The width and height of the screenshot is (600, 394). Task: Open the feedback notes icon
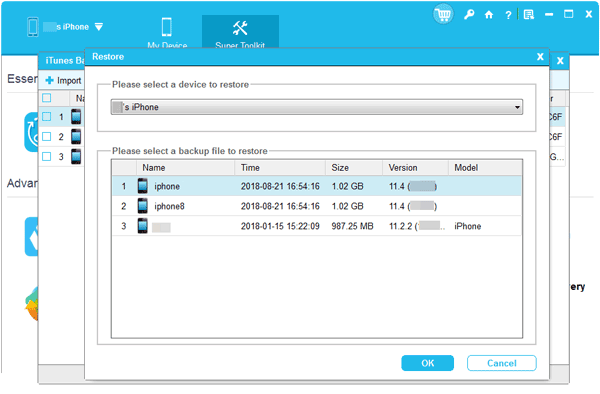point(529,15)
